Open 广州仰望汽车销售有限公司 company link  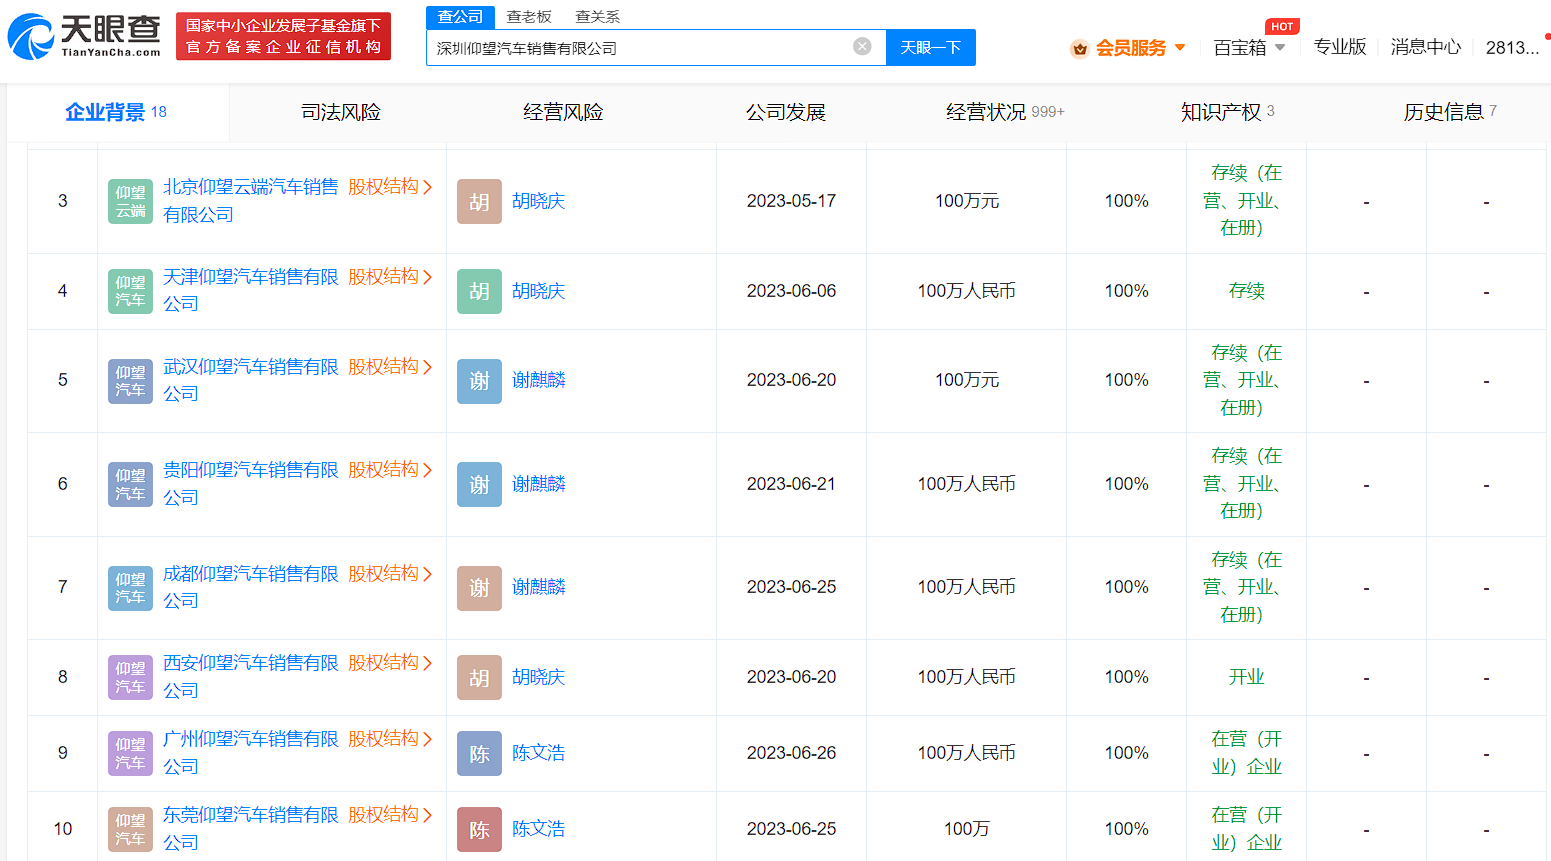tap(251, 753)
